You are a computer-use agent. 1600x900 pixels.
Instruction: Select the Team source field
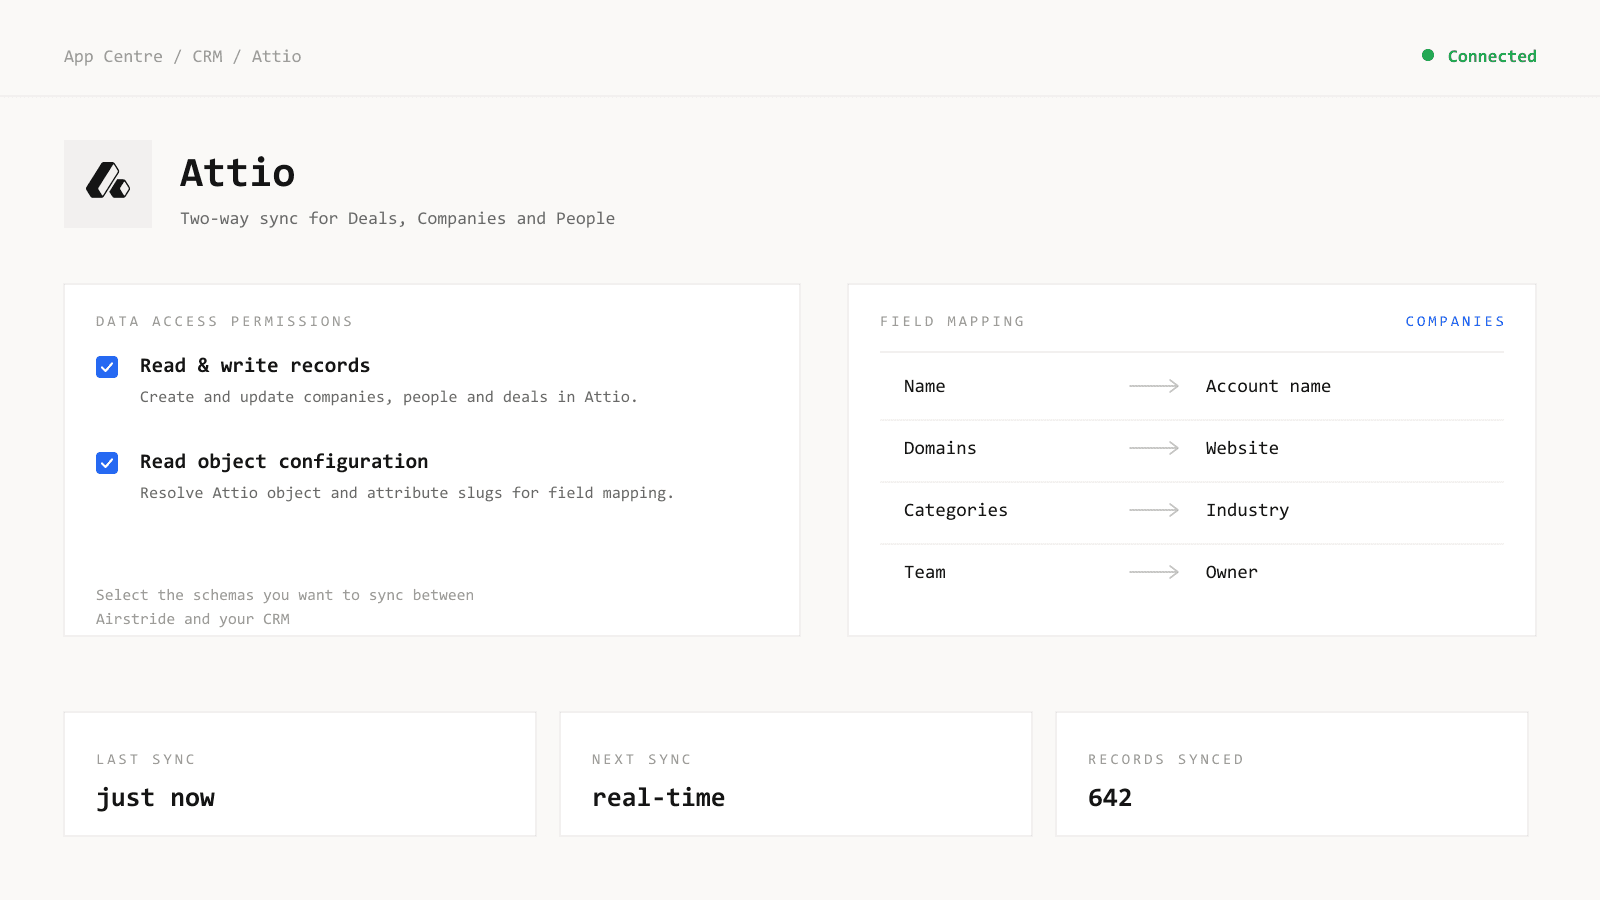925,572
